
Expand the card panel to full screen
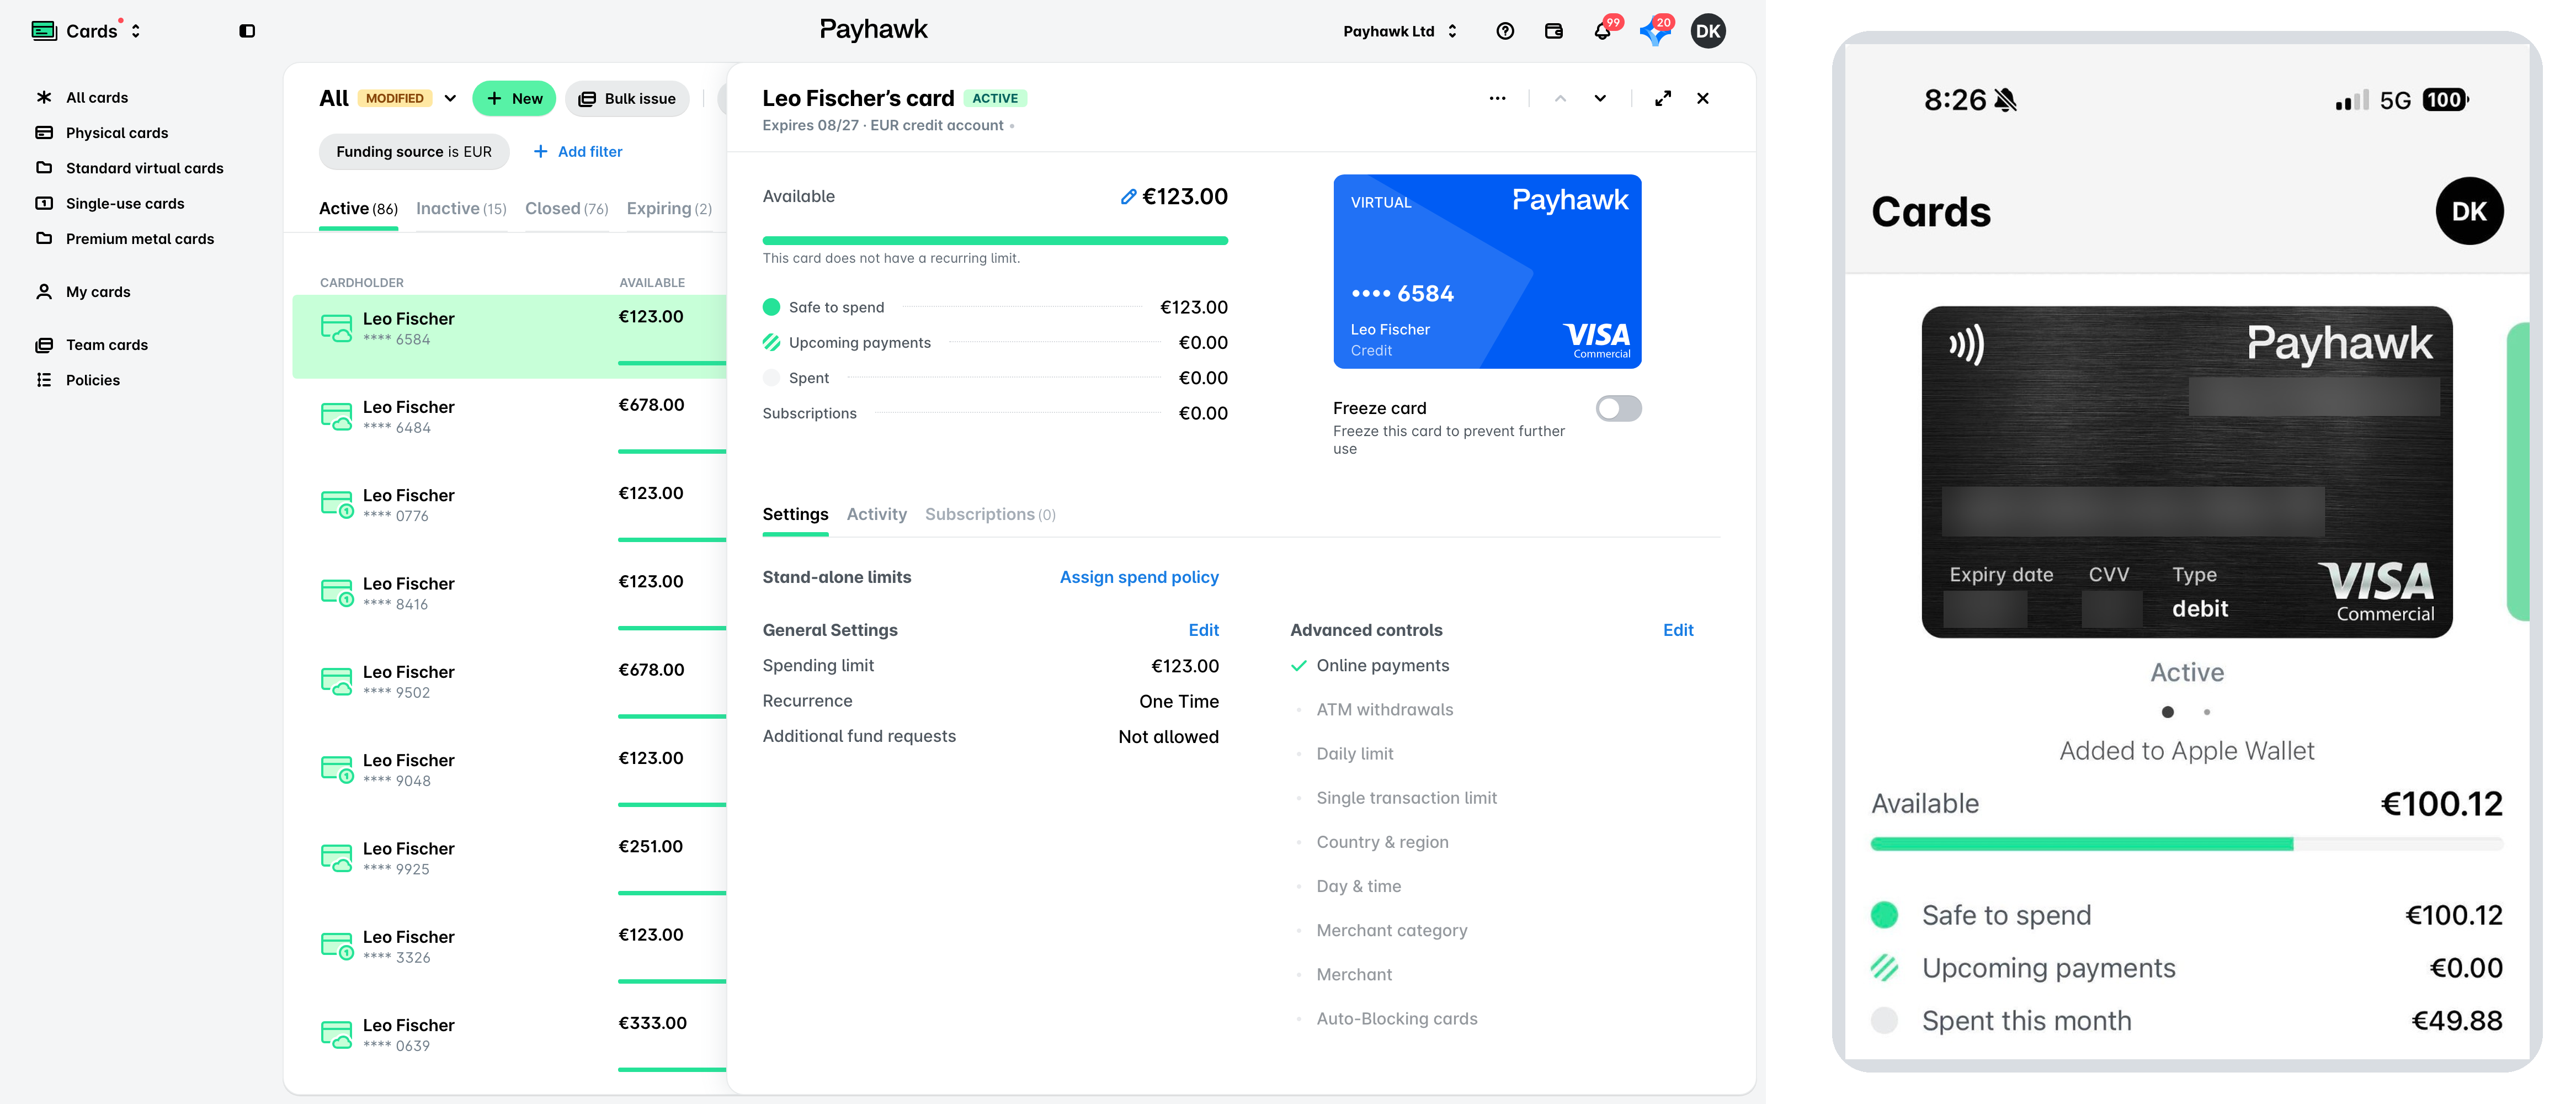tap(1663, 98)
